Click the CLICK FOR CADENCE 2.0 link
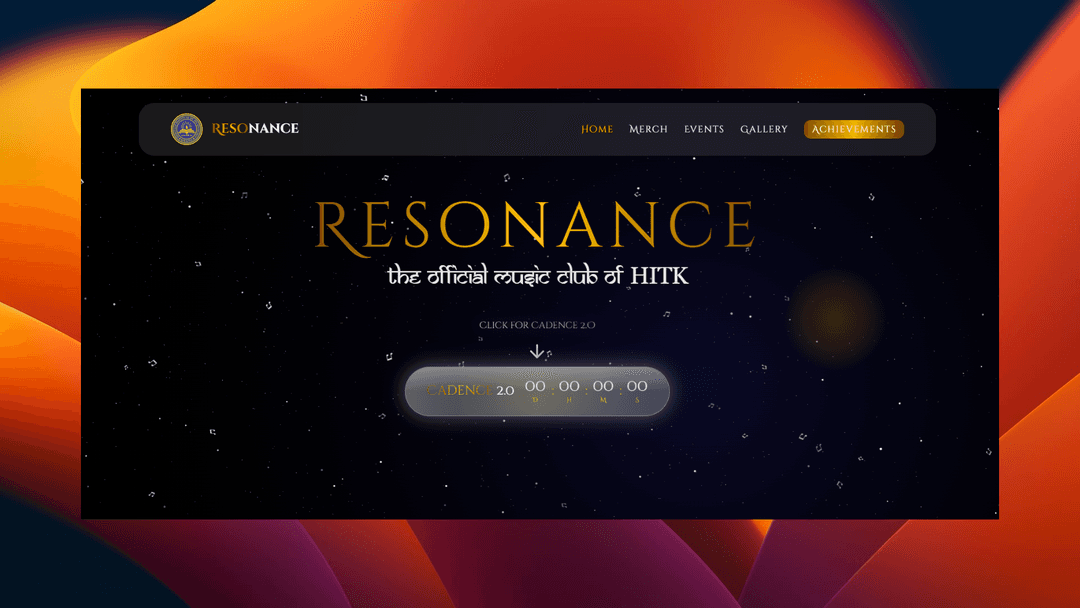 pos(537,324)
